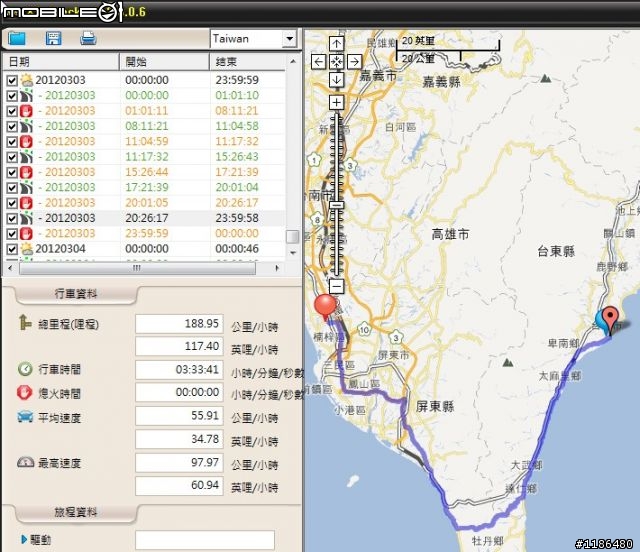
Task: Toggle checkbox for stop starting 01:01:11
Action: [12, 111]
